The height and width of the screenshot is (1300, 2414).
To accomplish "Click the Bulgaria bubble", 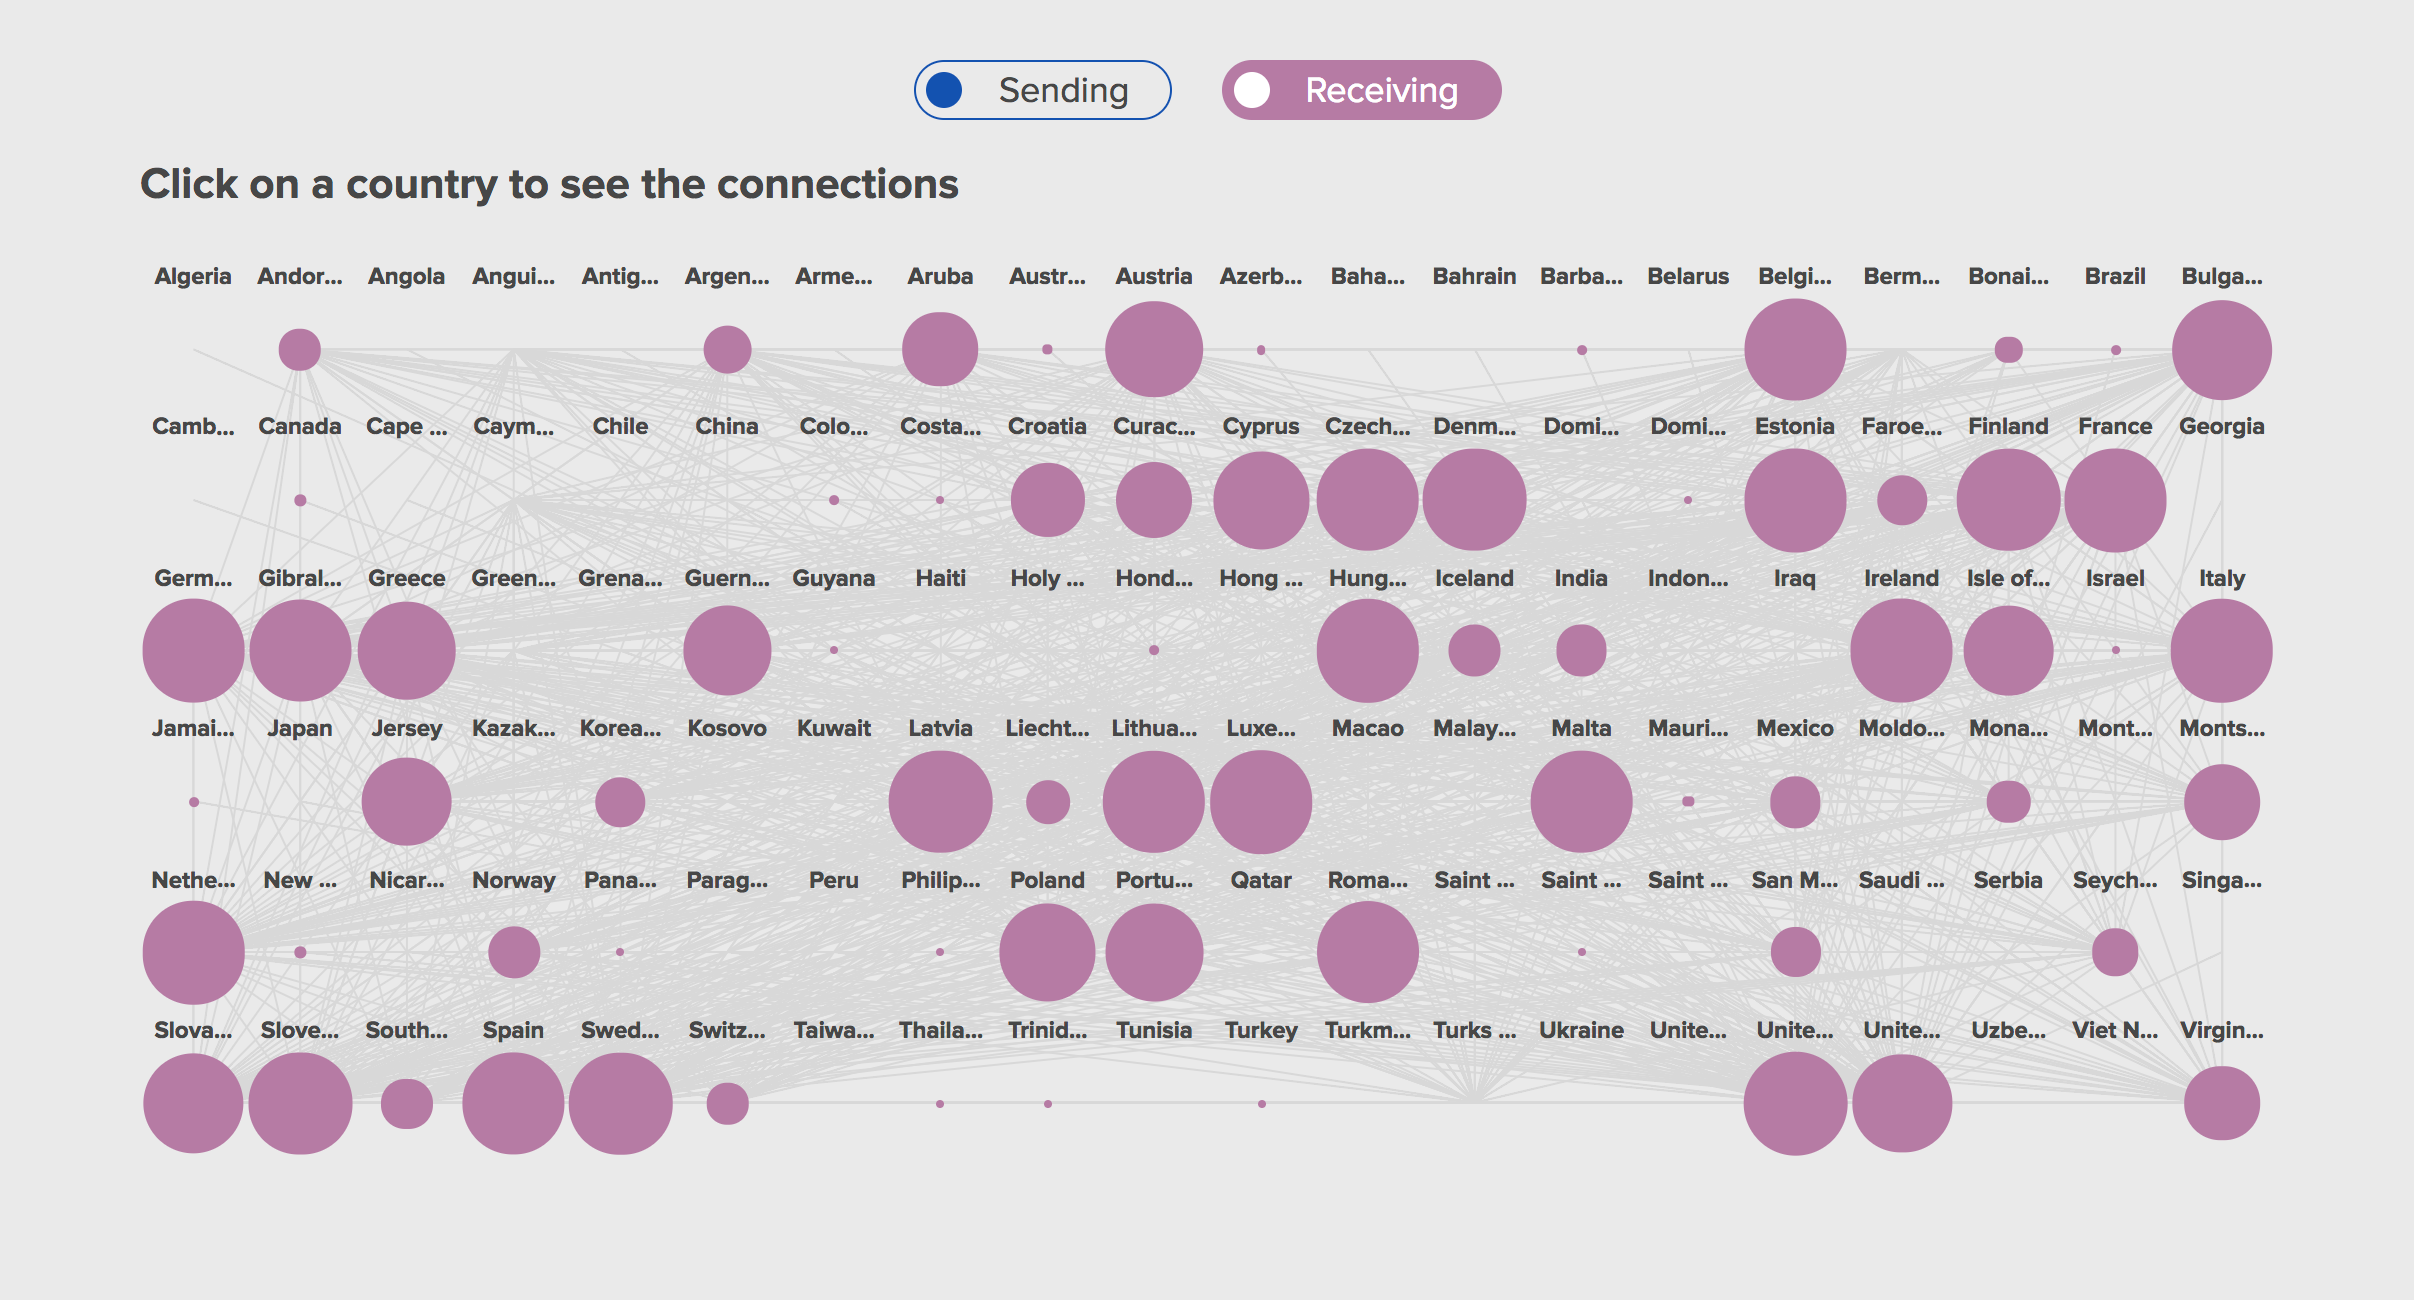I will pos(2224,350).
